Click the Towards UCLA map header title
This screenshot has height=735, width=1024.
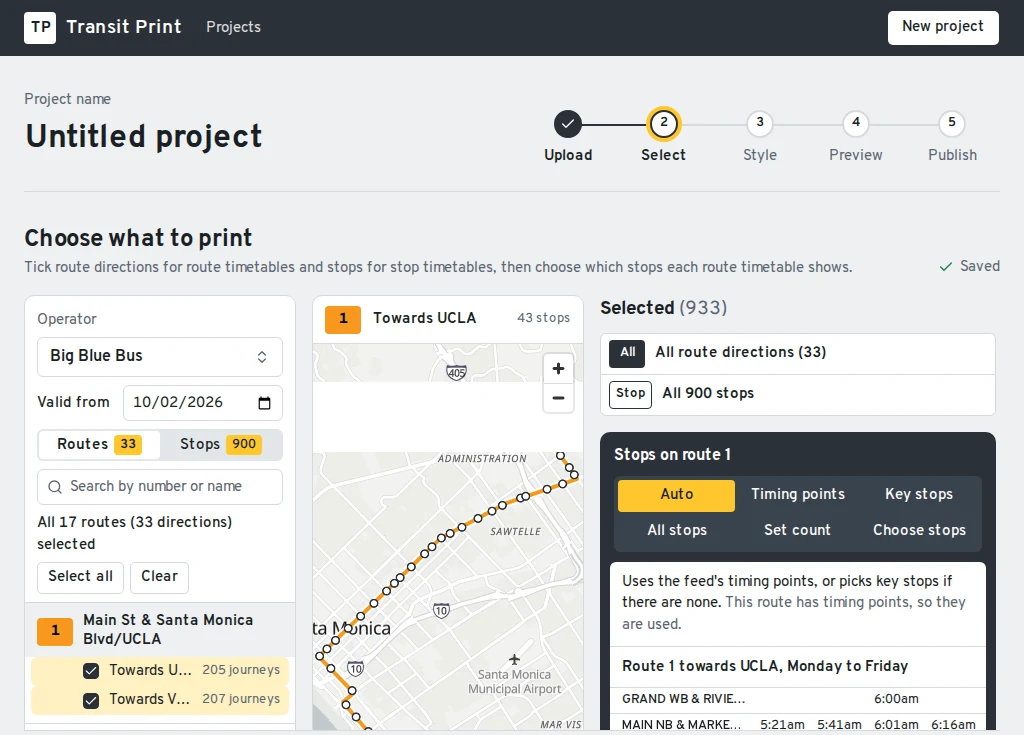click(424, 319)
